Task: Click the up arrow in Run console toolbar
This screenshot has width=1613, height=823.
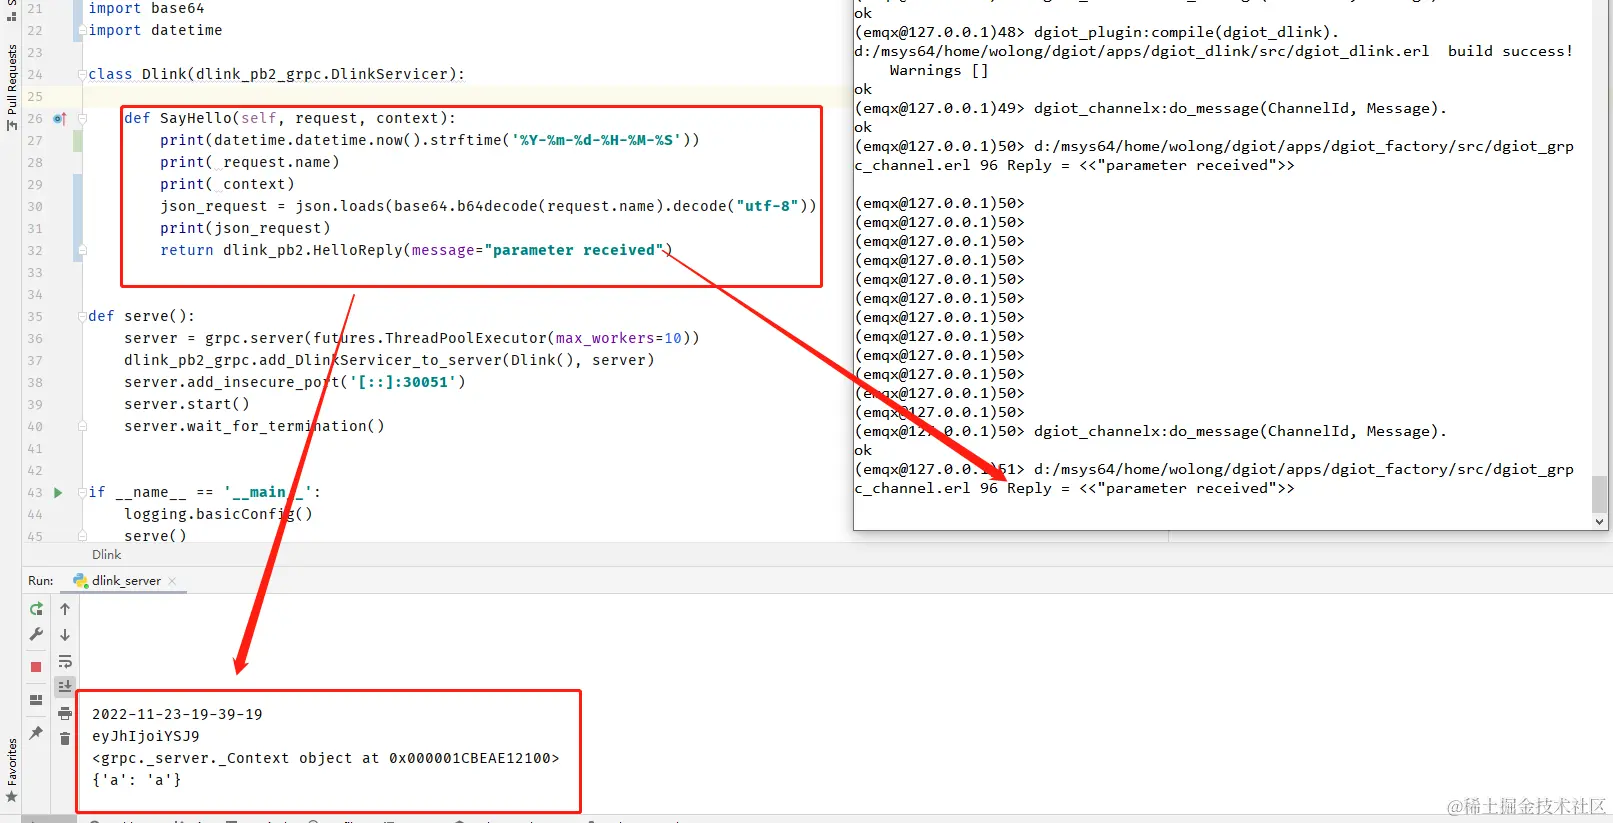Action: (65, 608)
